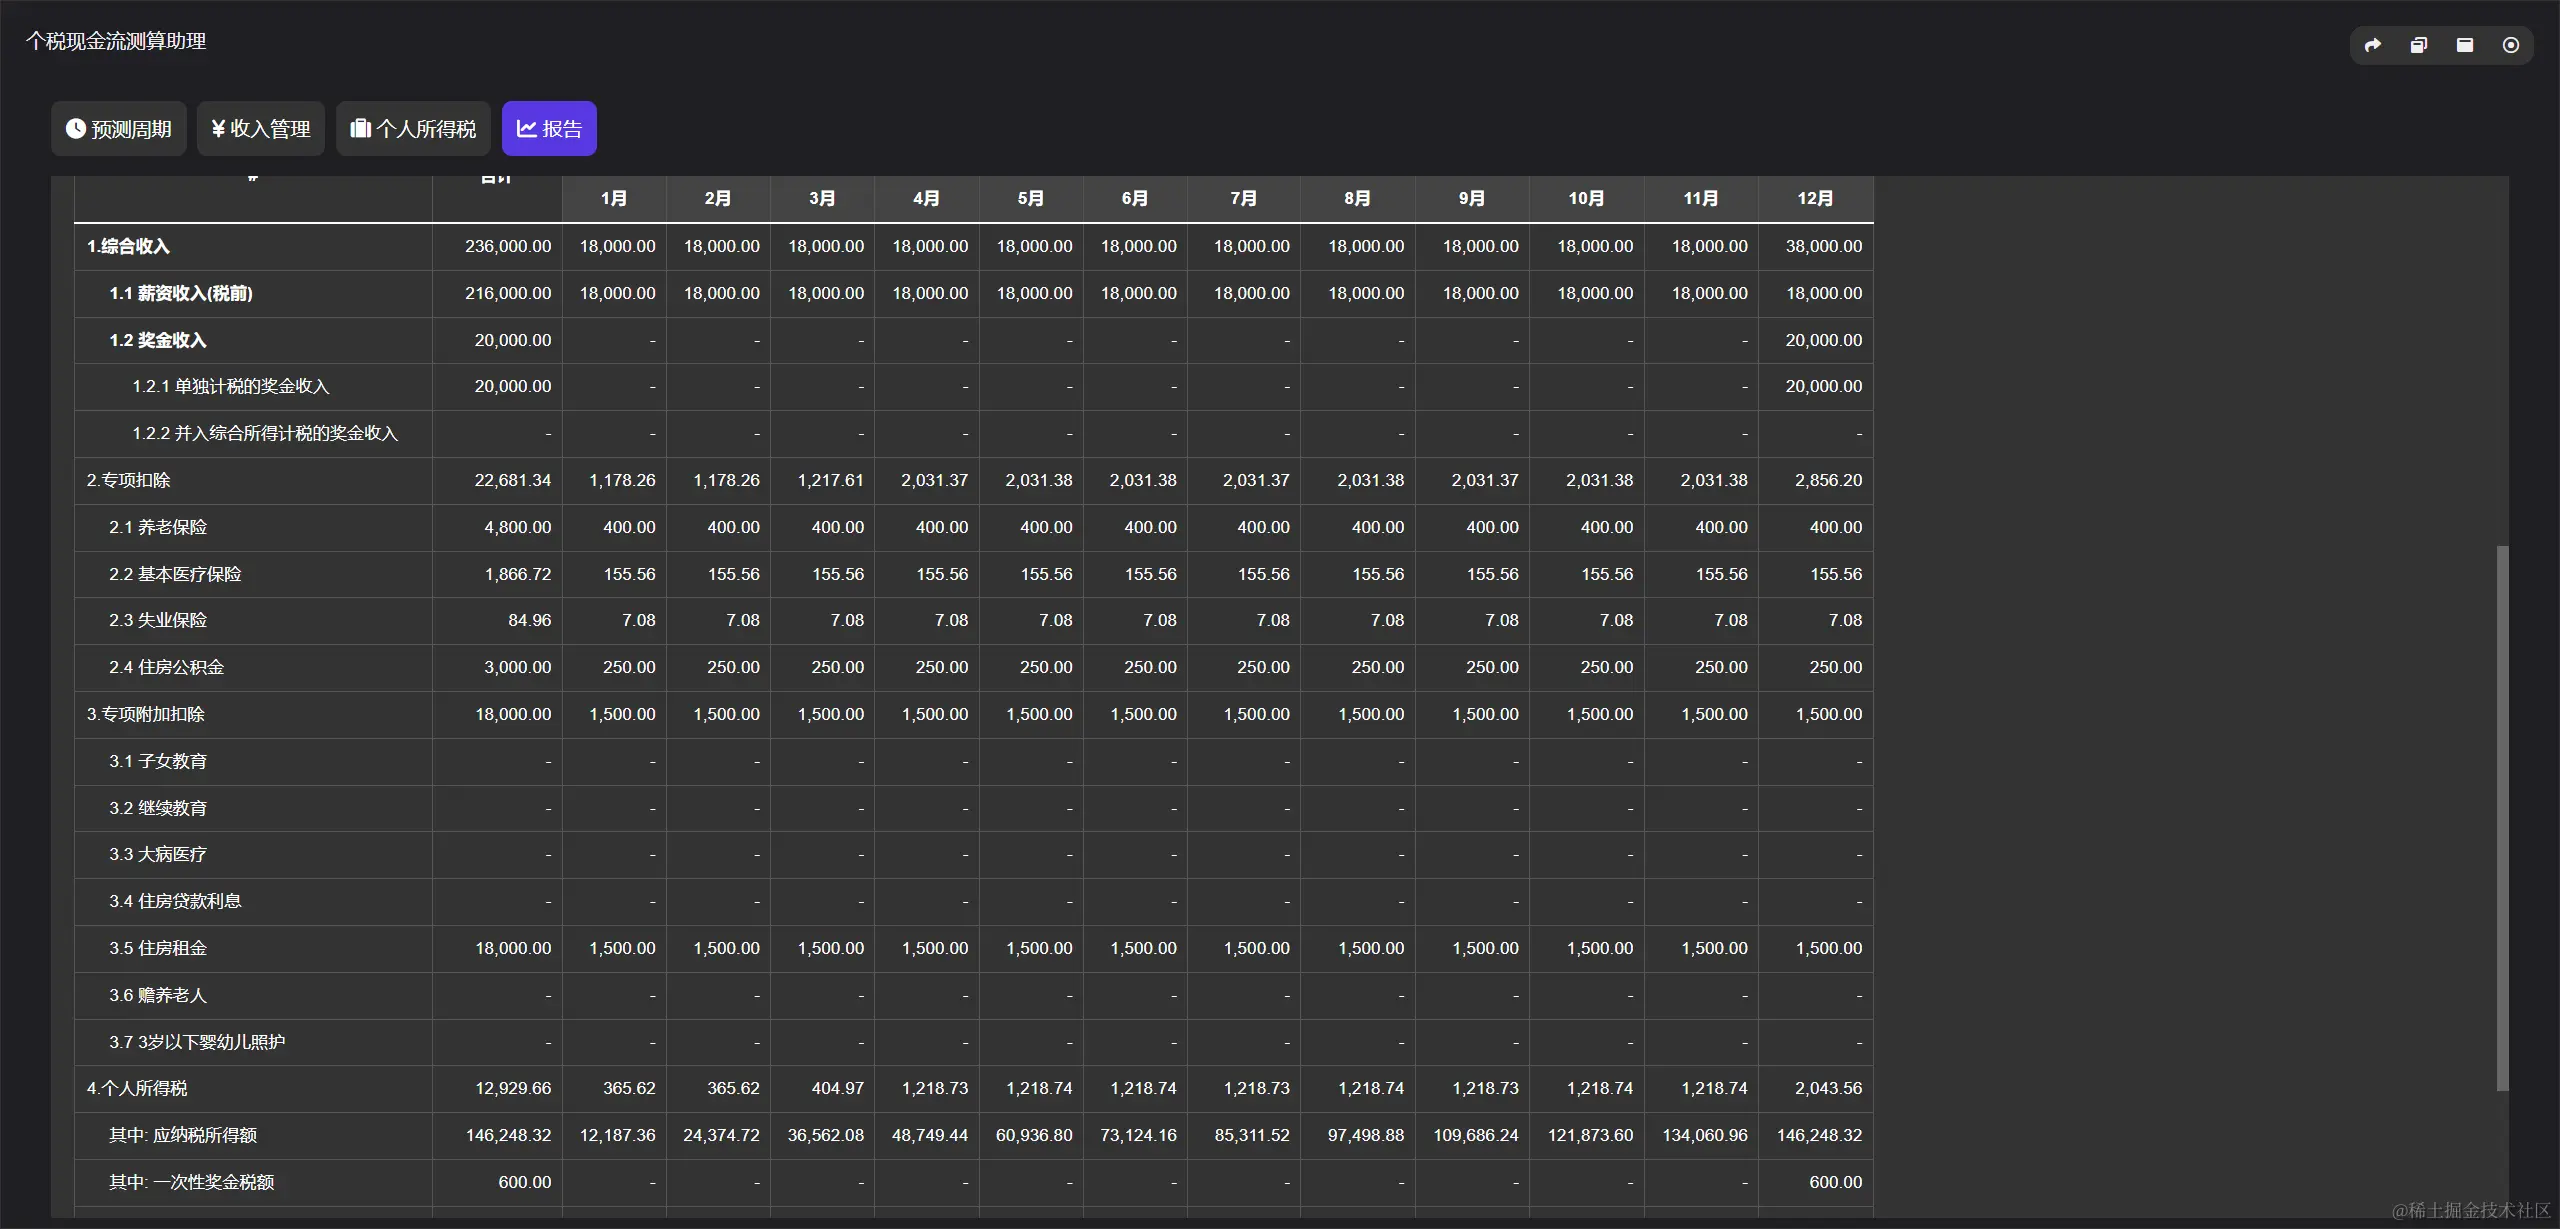This screenshot has height=1229, width=2560.
Task: Select the active 报告 tab
Action: 561,129
